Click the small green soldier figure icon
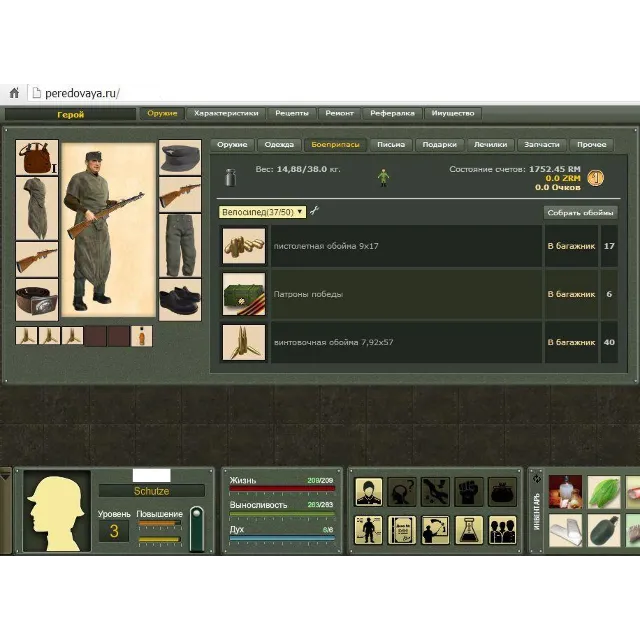The image size is (640, 640). click(383, 178)
